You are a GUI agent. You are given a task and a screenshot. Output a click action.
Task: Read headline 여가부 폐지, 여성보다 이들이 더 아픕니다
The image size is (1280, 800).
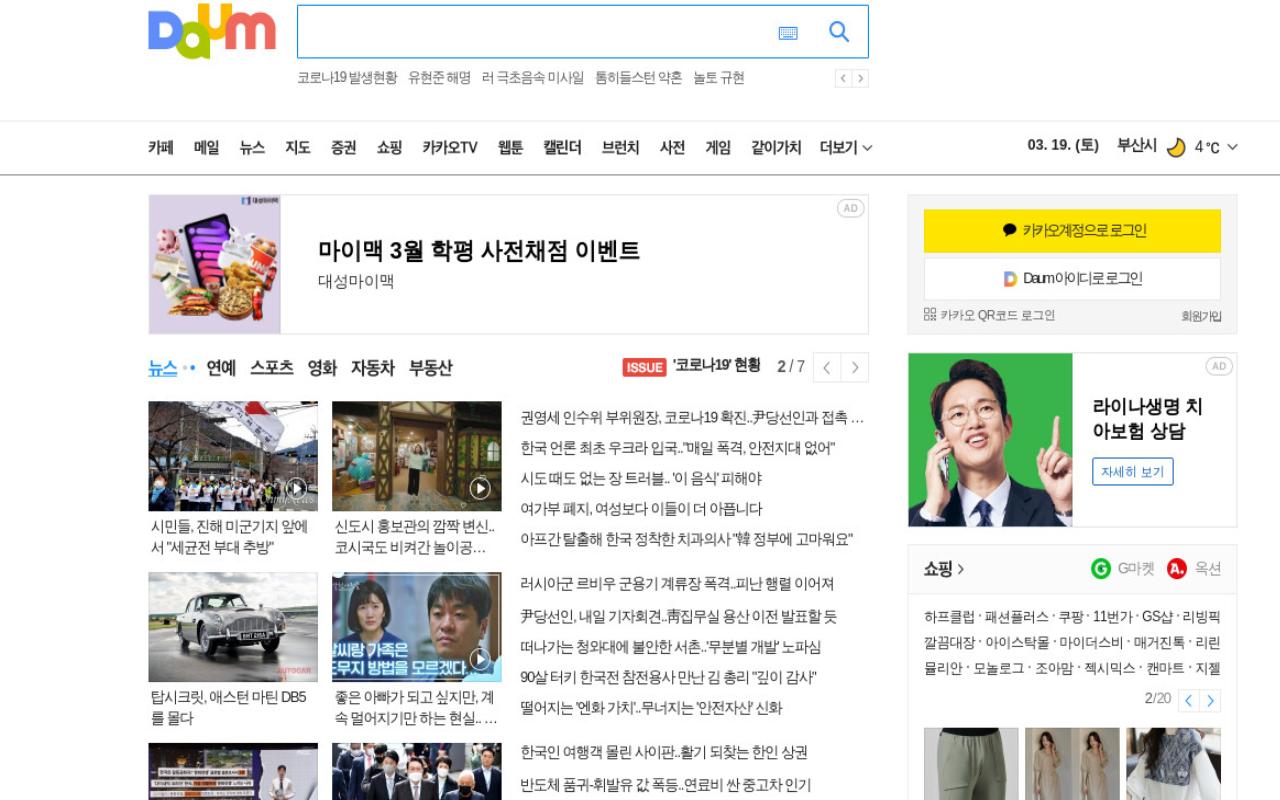coord(641,508)
